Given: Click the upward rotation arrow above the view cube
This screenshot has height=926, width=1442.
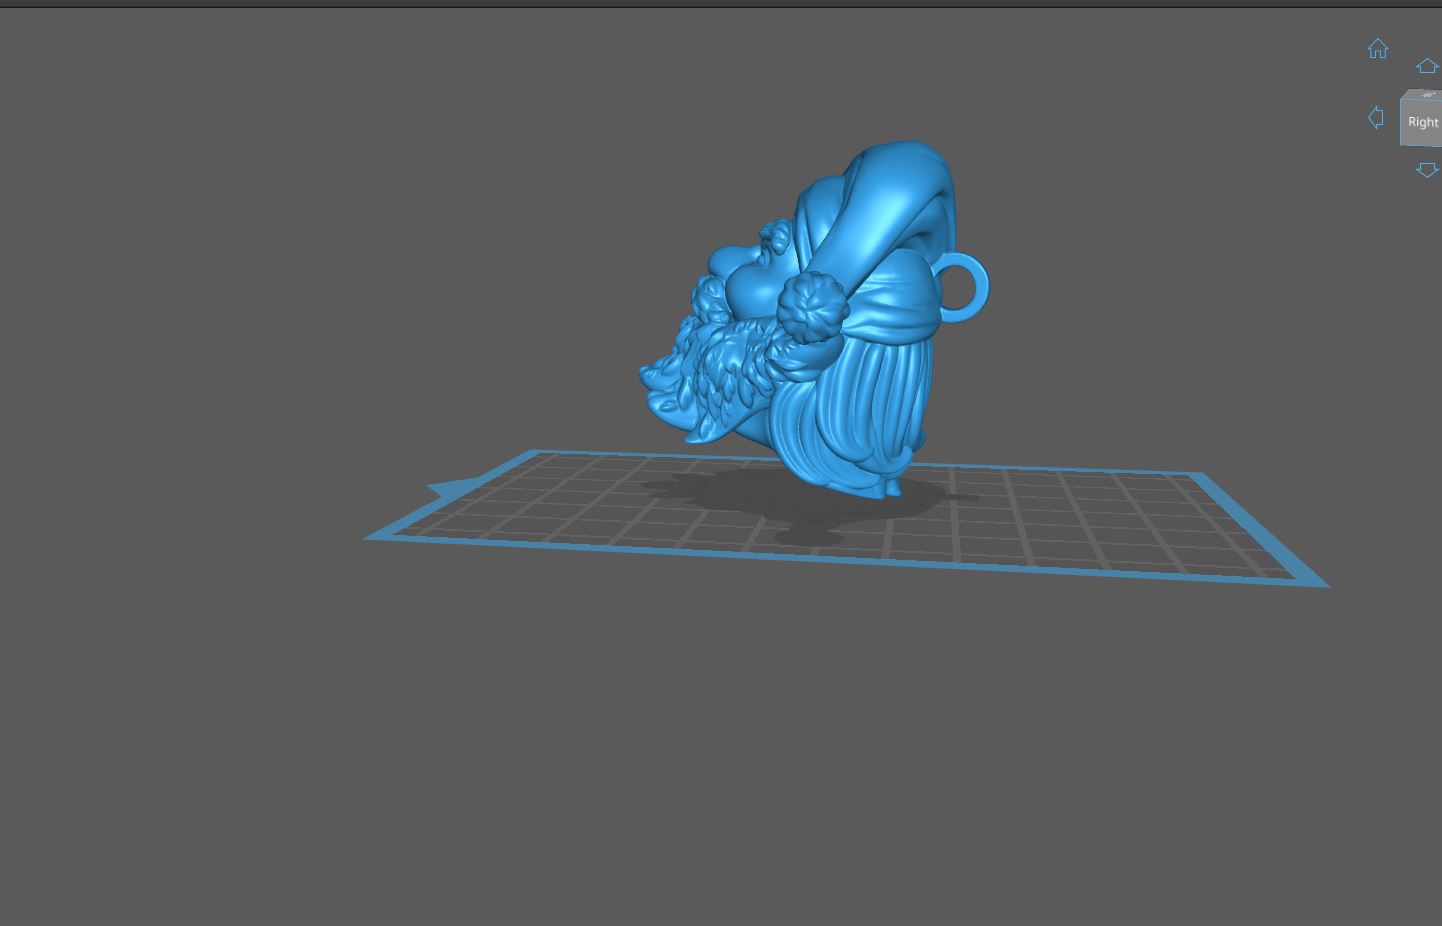Looking at the screenshot, I should 1427,66.
